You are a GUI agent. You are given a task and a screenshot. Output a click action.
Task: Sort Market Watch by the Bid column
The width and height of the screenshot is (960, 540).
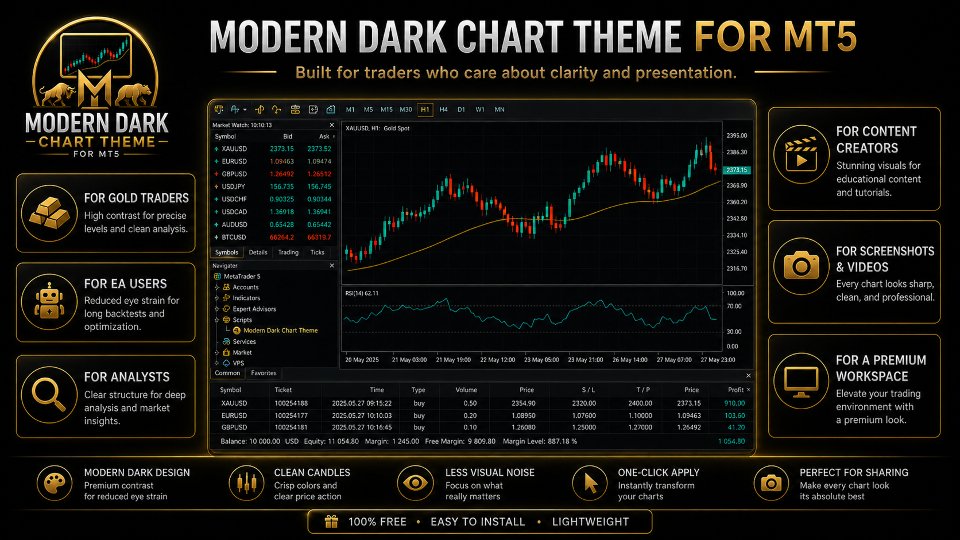[x=287, y=137]
